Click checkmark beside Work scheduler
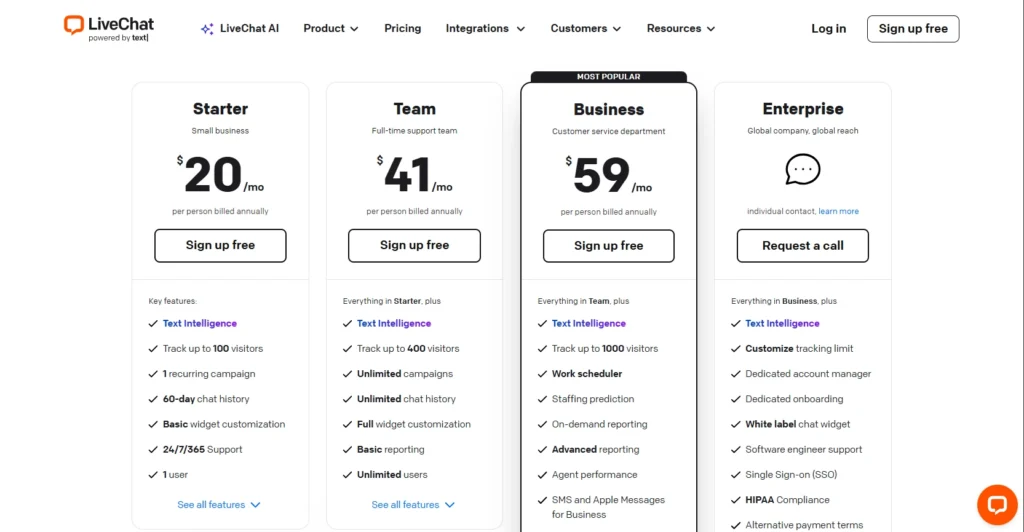1024x532 pixels. point(542,374)
